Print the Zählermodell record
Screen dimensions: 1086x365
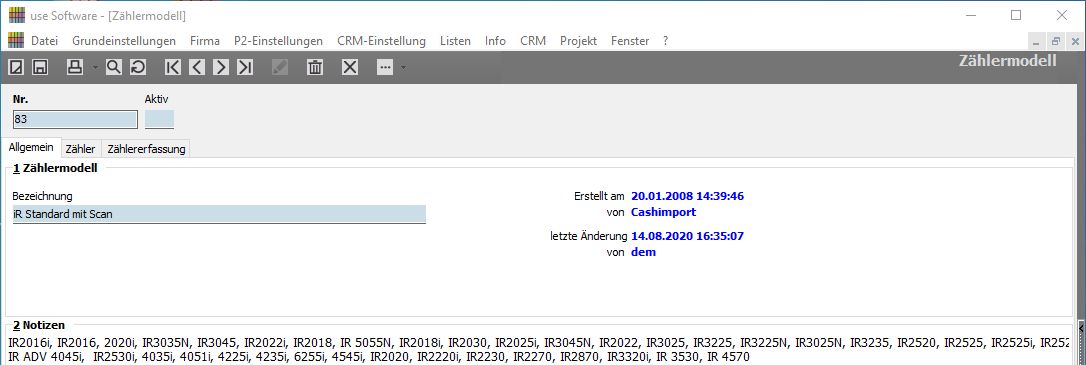[x=74, y=67]
